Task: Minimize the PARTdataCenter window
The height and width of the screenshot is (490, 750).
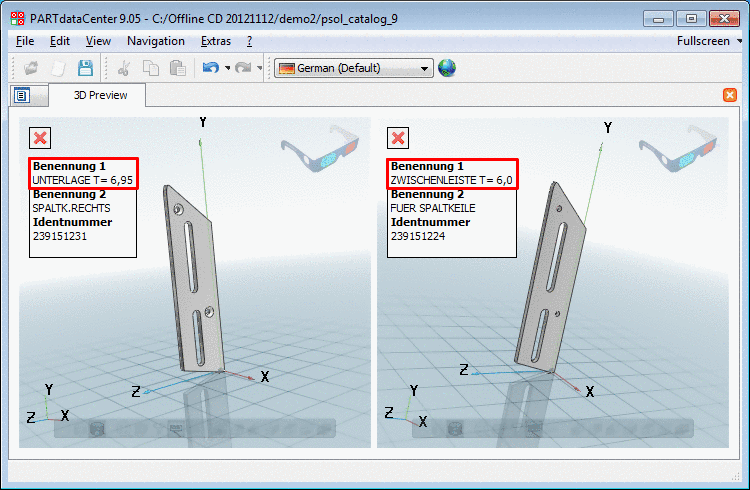Action: [x=658, y=19]
